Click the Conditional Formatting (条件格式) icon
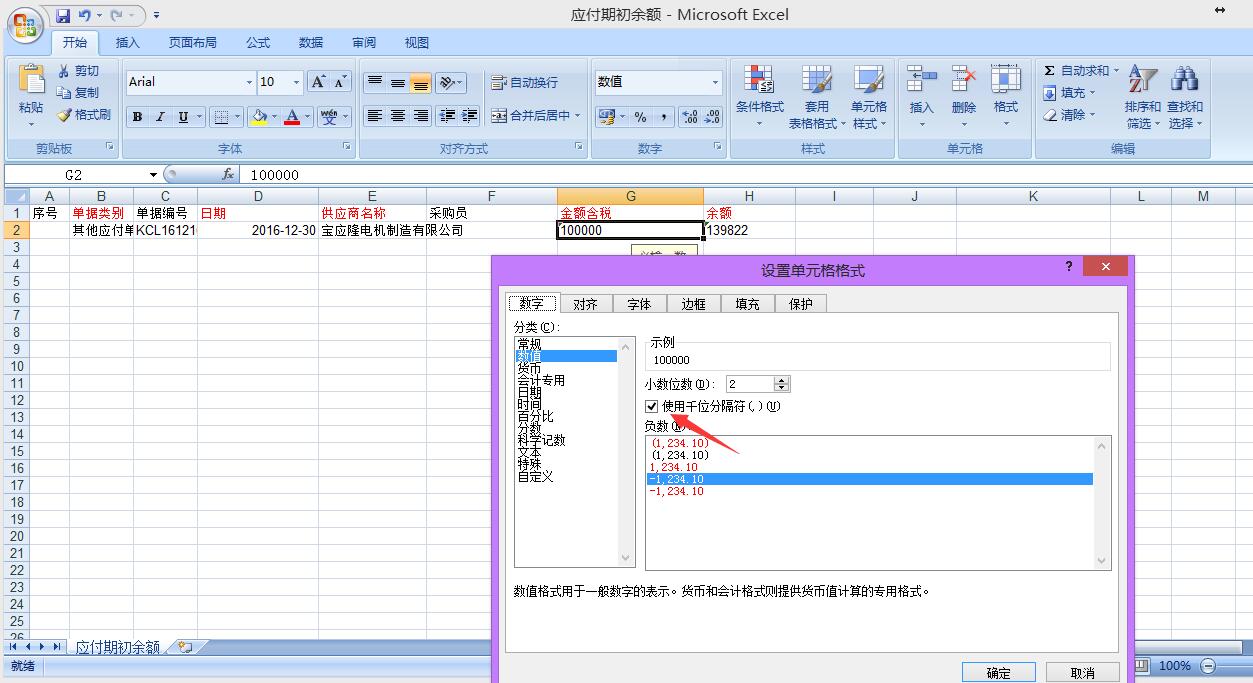The height and width of the screenshot is (683, 1253). [x=759, y=96]
